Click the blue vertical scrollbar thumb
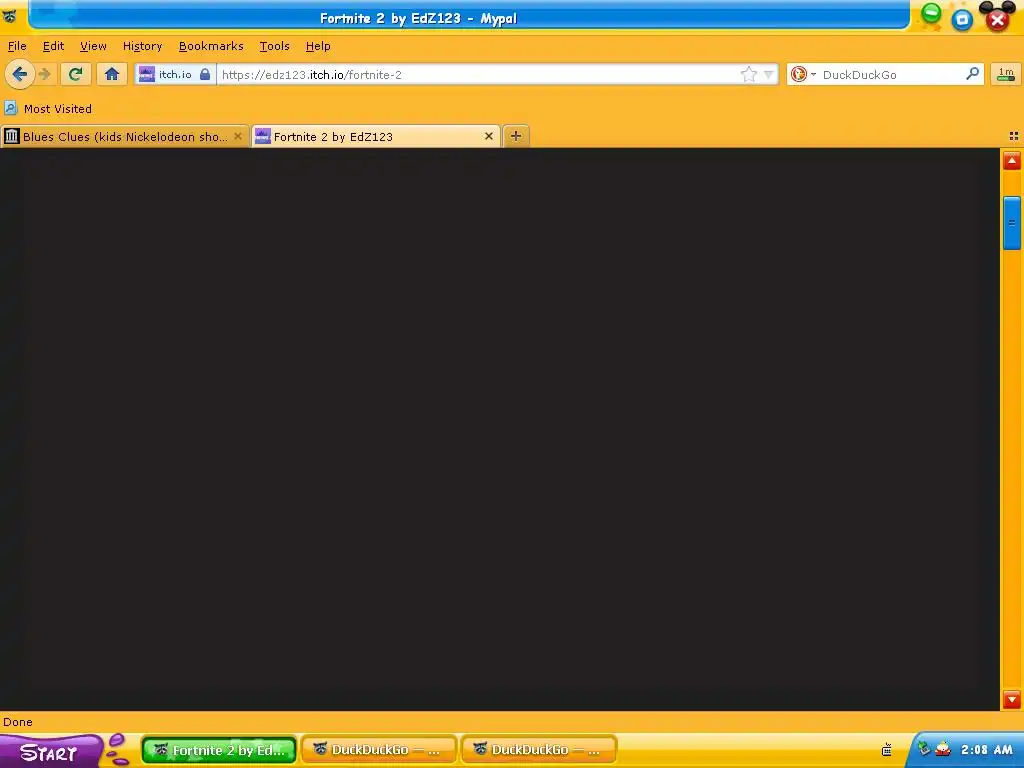 click(1012, 223)
